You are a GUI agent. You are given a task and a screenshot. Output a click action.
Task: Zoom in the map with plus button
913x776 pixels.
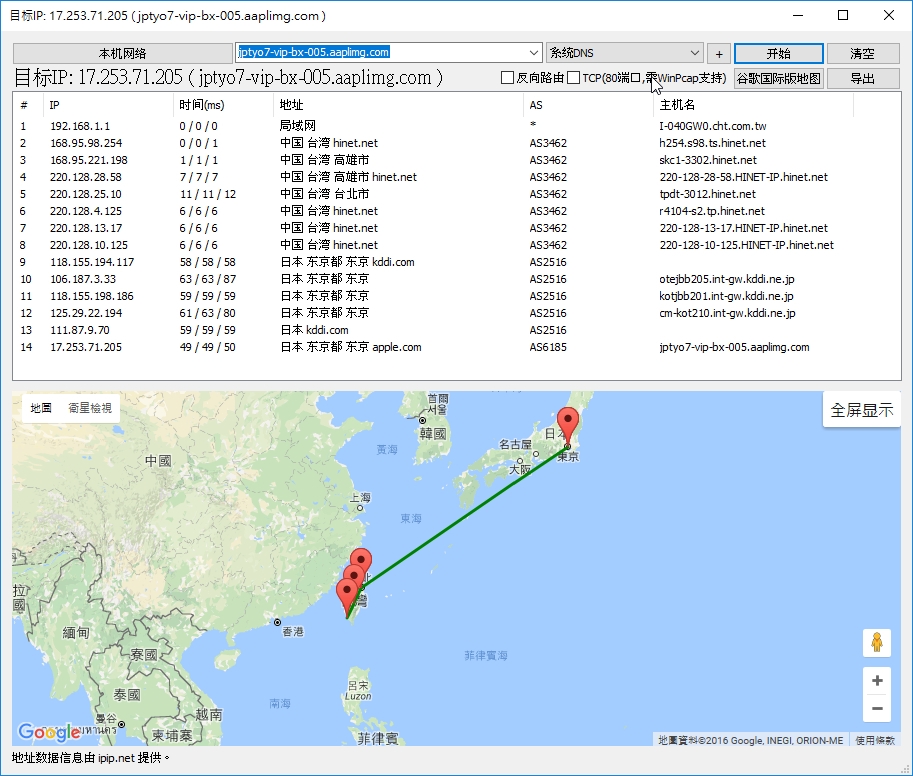[877, 681]
